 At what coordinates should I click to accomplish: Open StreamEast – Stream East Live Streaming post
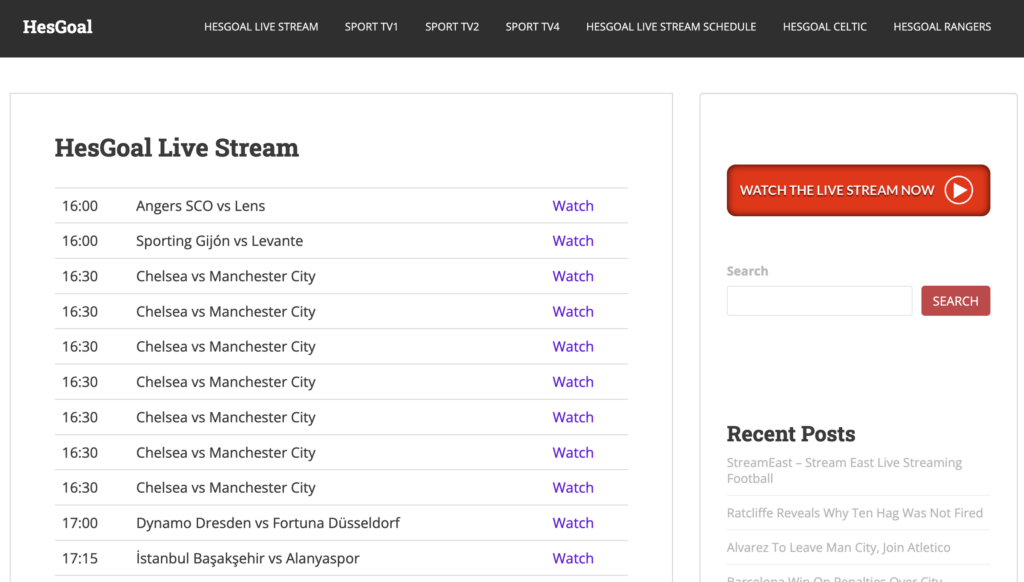click(x=844, y=470)
